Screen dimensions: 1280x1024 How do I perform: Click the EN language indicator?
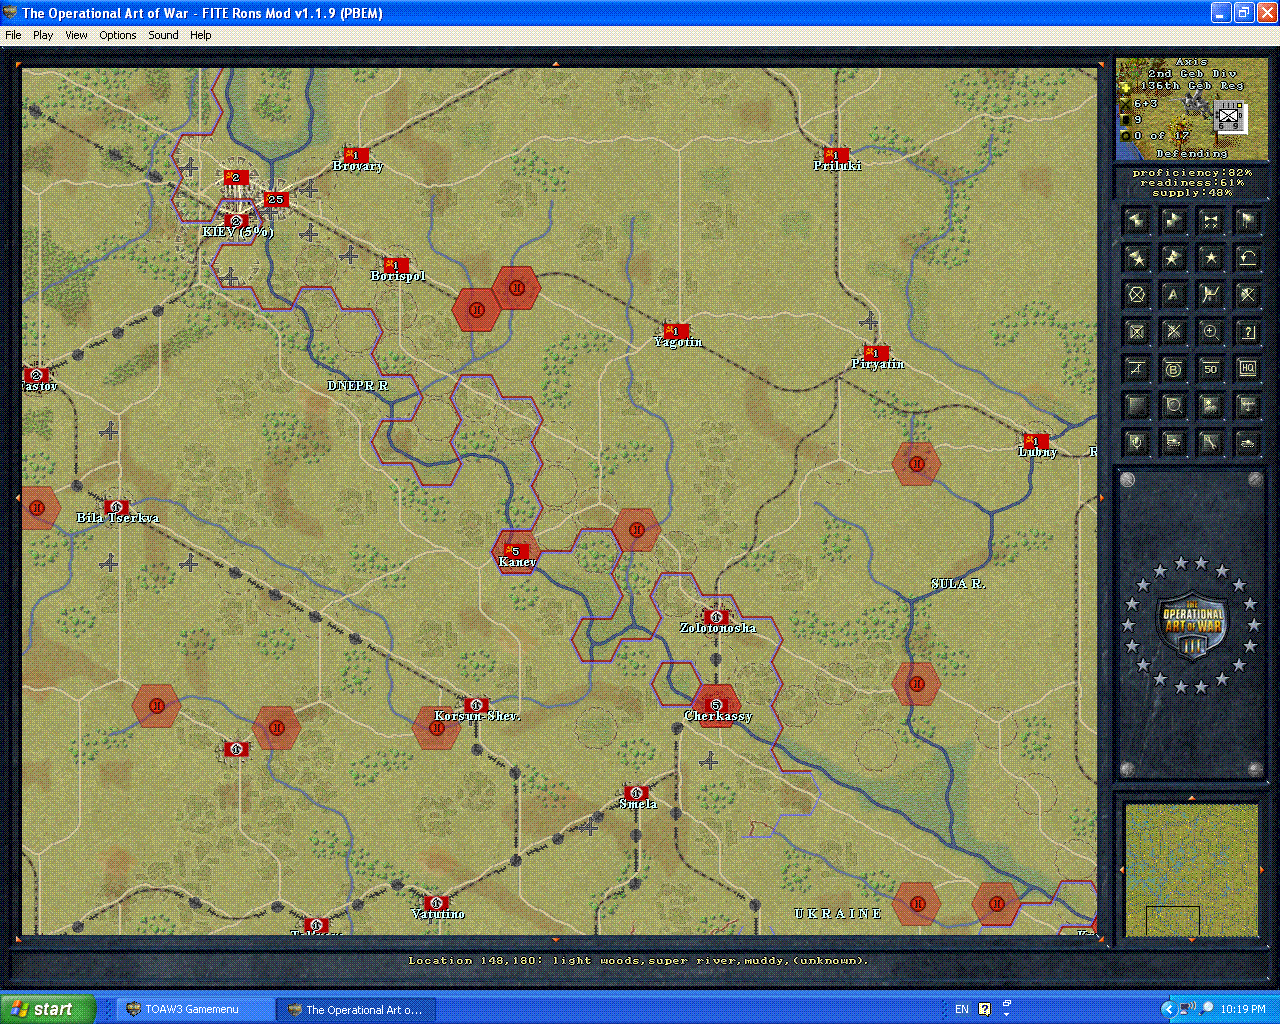(962, 1009)
